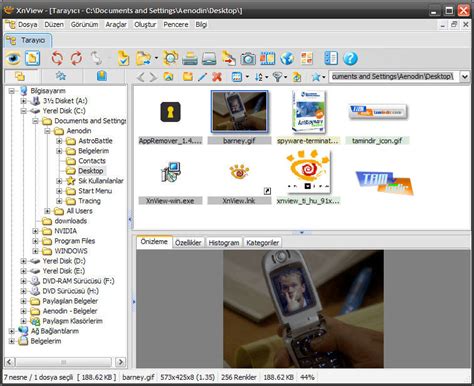Viewport: 474px width, 386px height.
Task: Click the scanner acquire icon
Action: tap(209, 59)
